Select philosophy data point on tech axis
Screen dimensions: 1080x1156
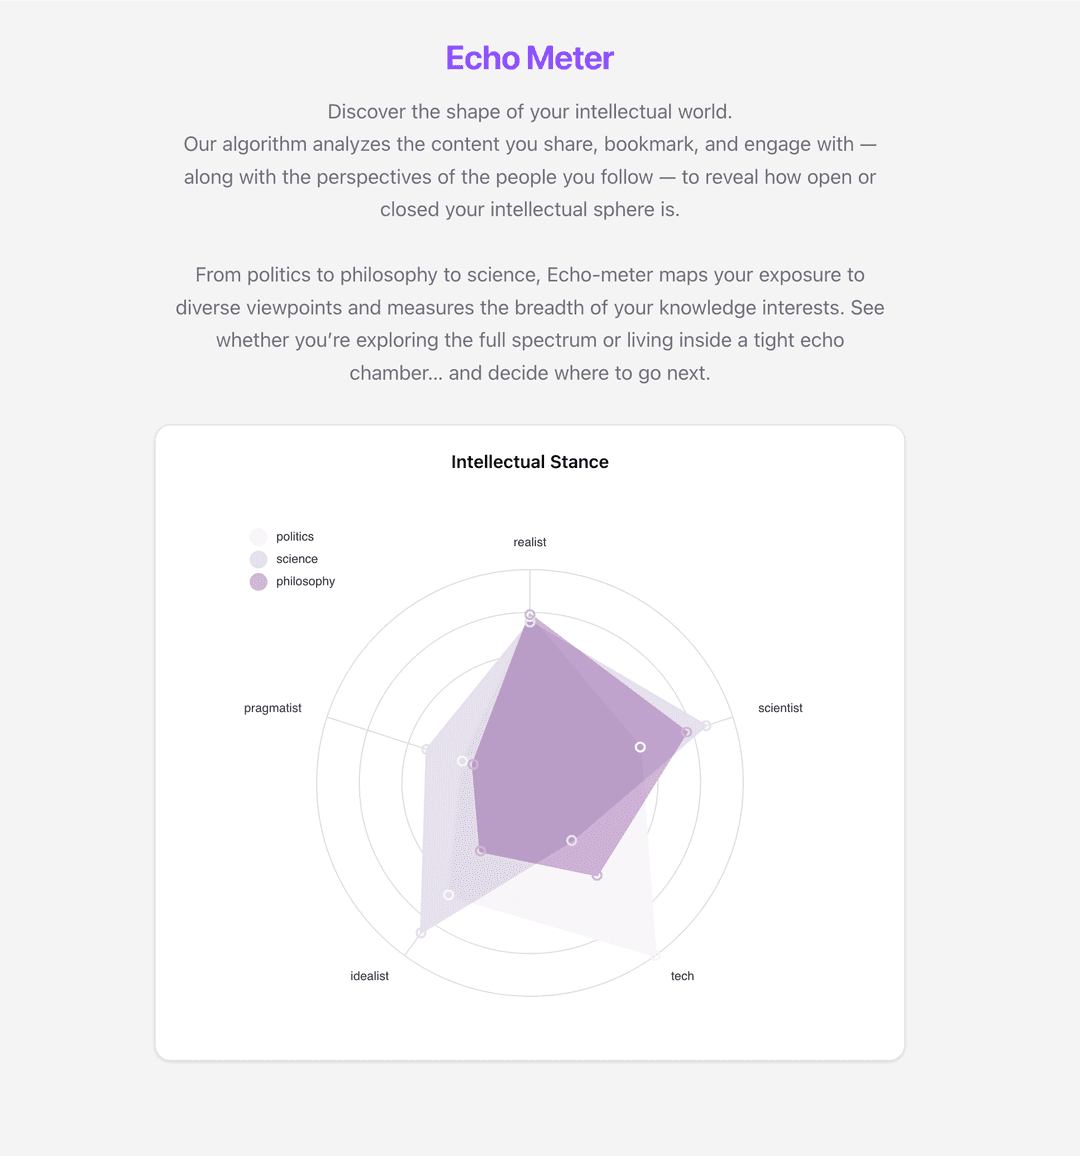[597, 875]
